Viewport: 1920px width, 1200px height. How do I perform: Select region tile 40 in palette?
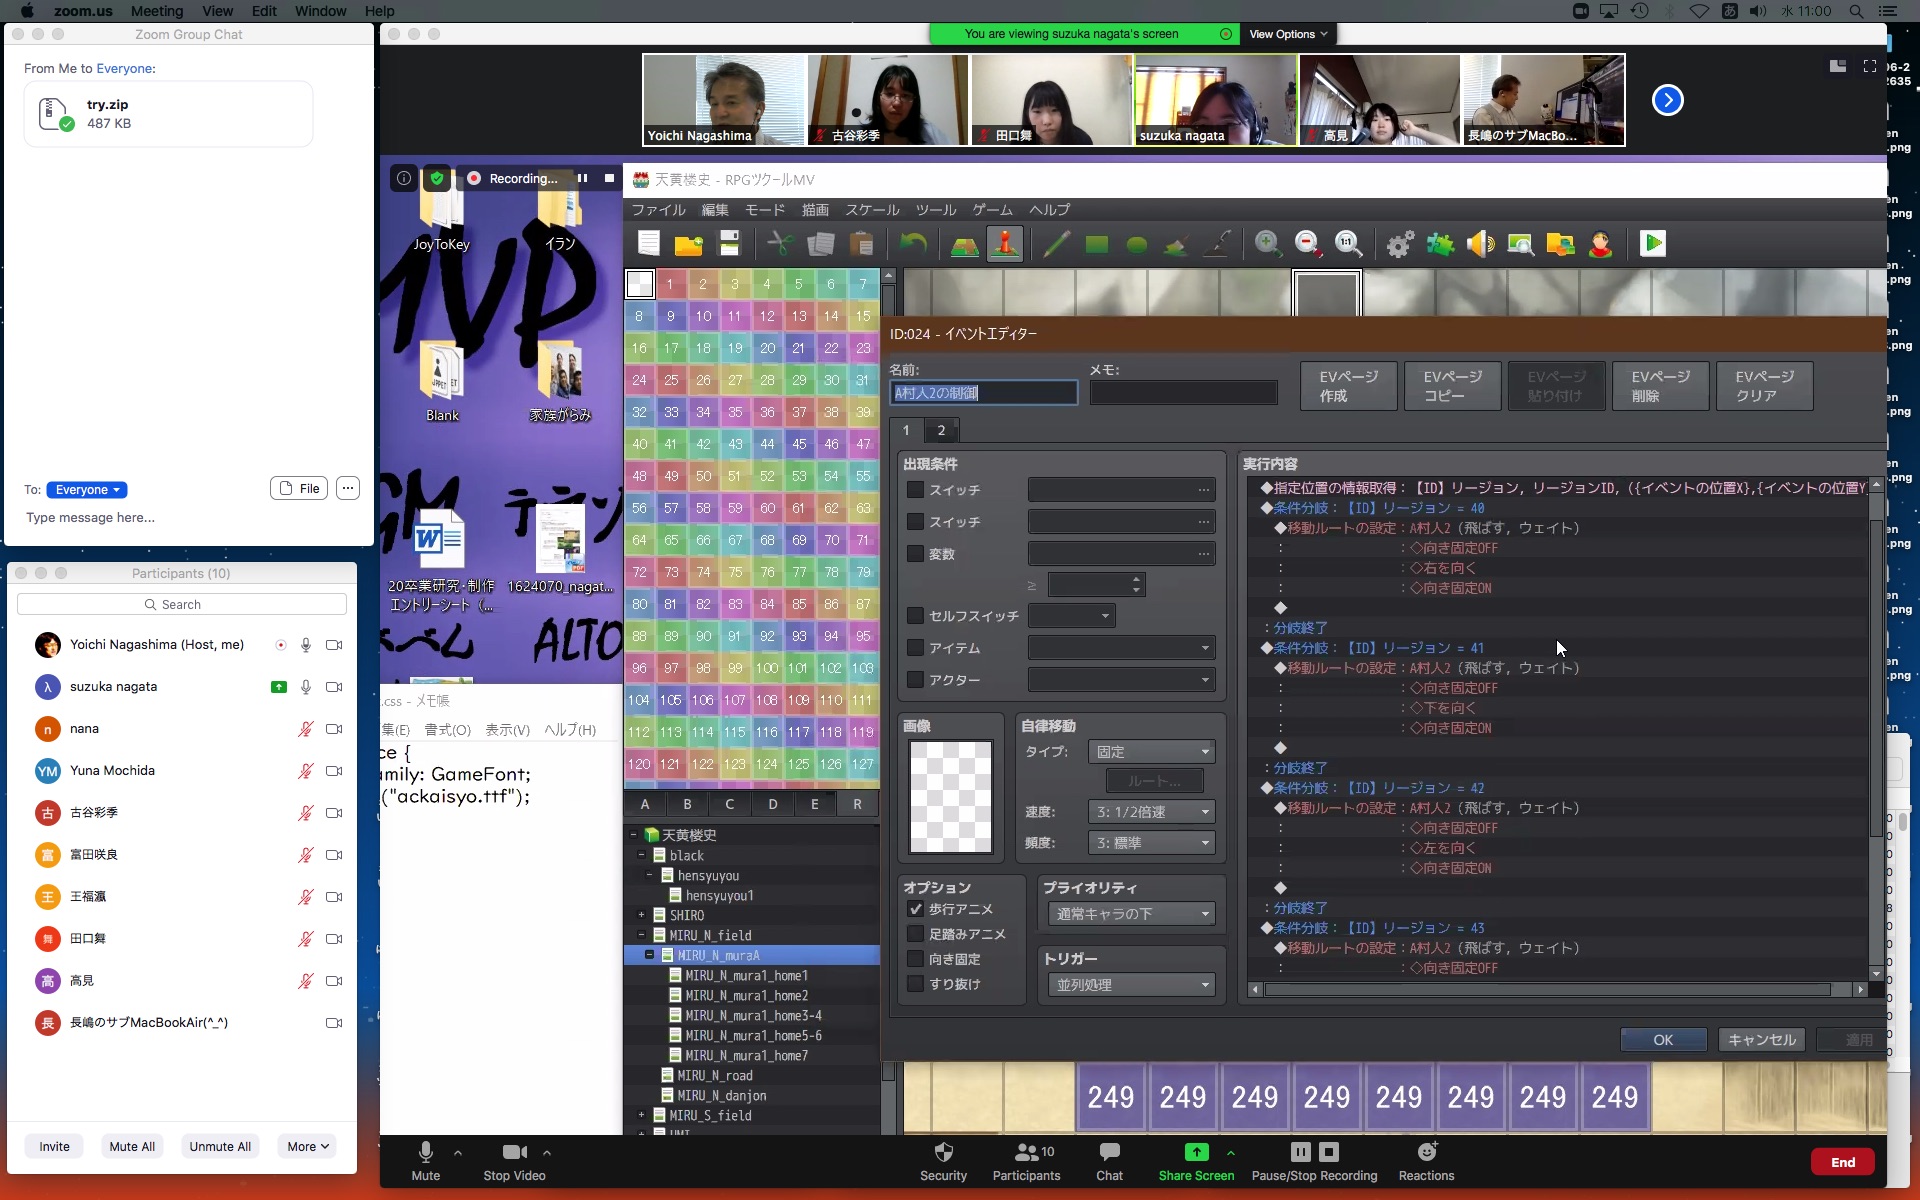[639, 444]
